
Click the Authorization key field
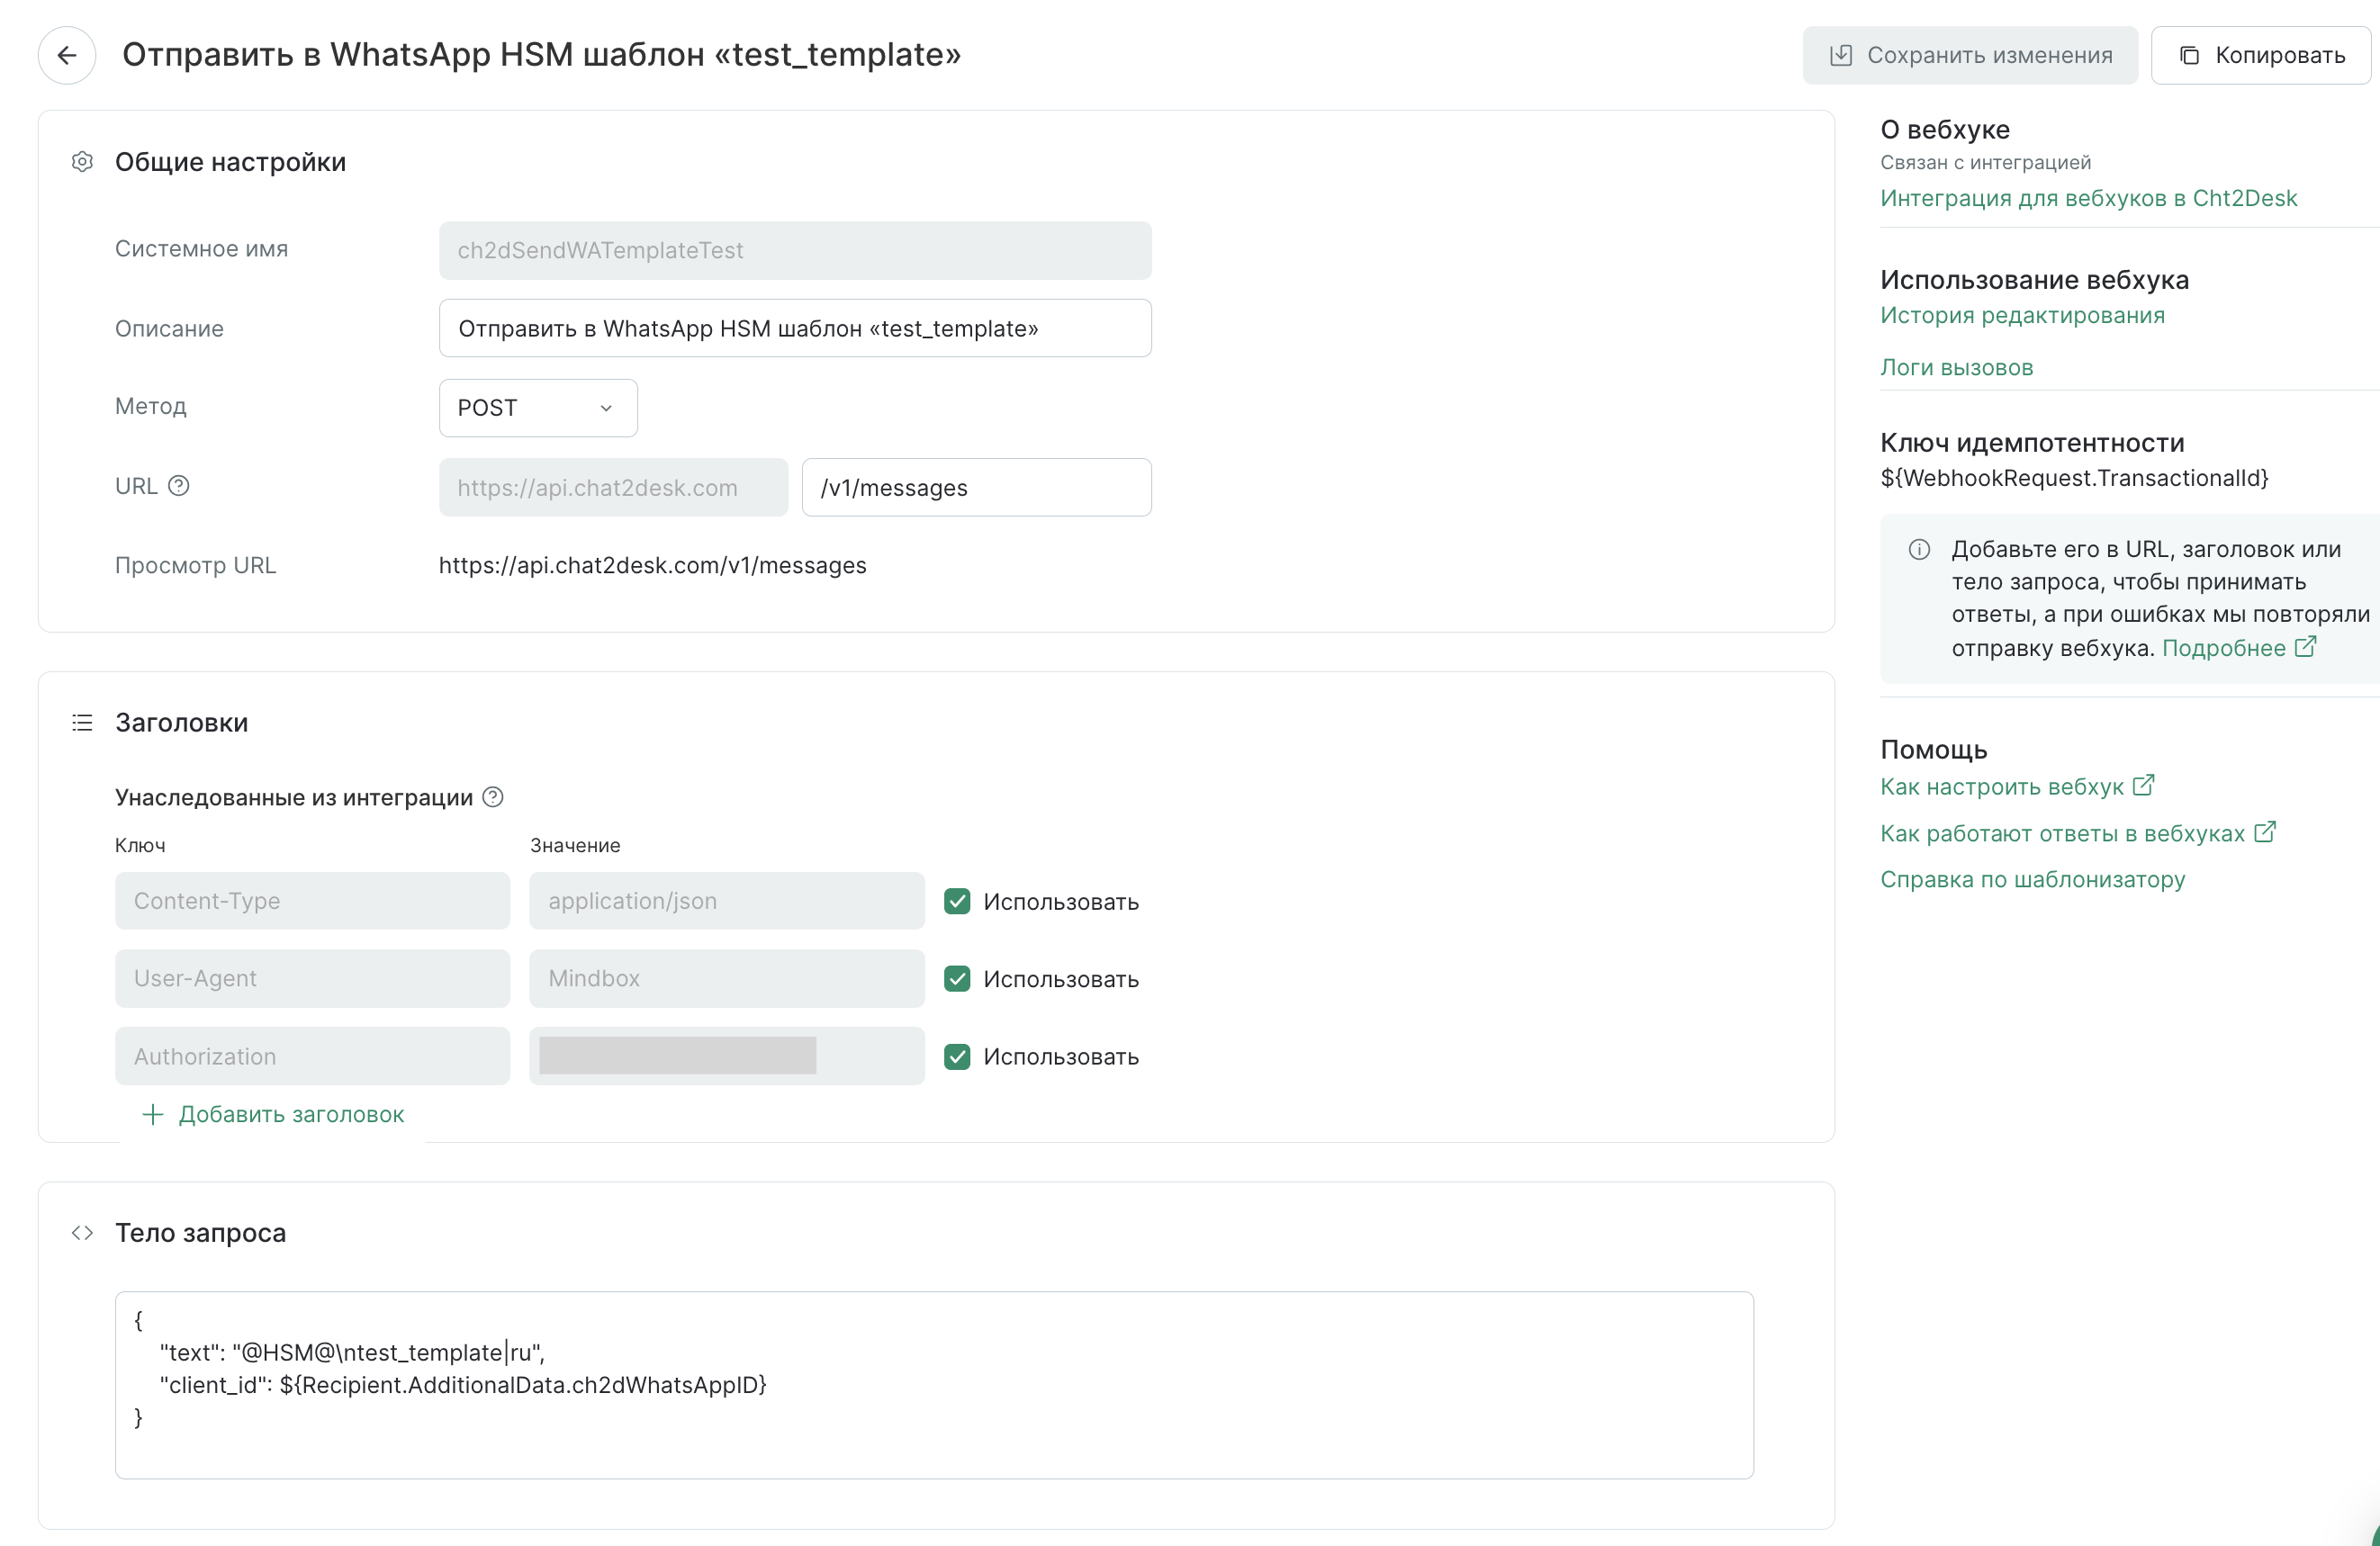[x=312, y=1057]
